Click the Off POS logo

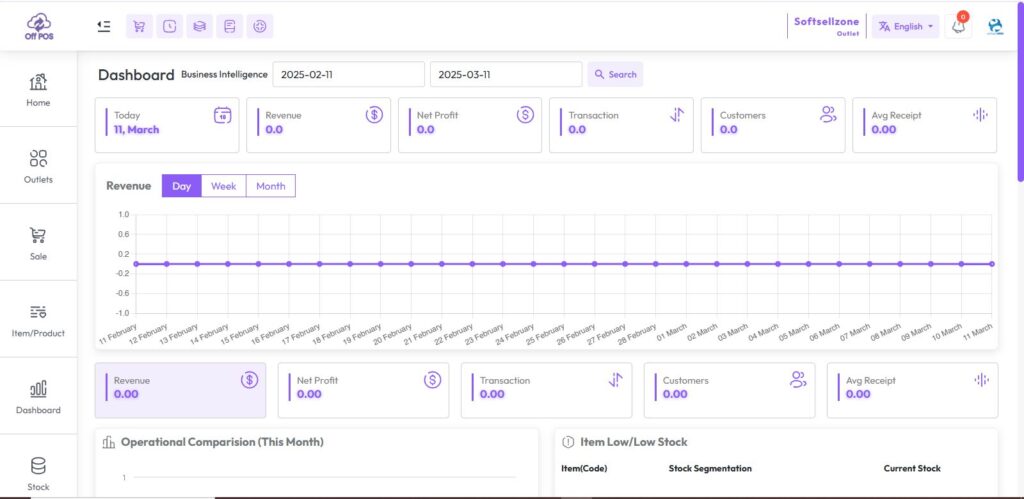pos(38,26)
